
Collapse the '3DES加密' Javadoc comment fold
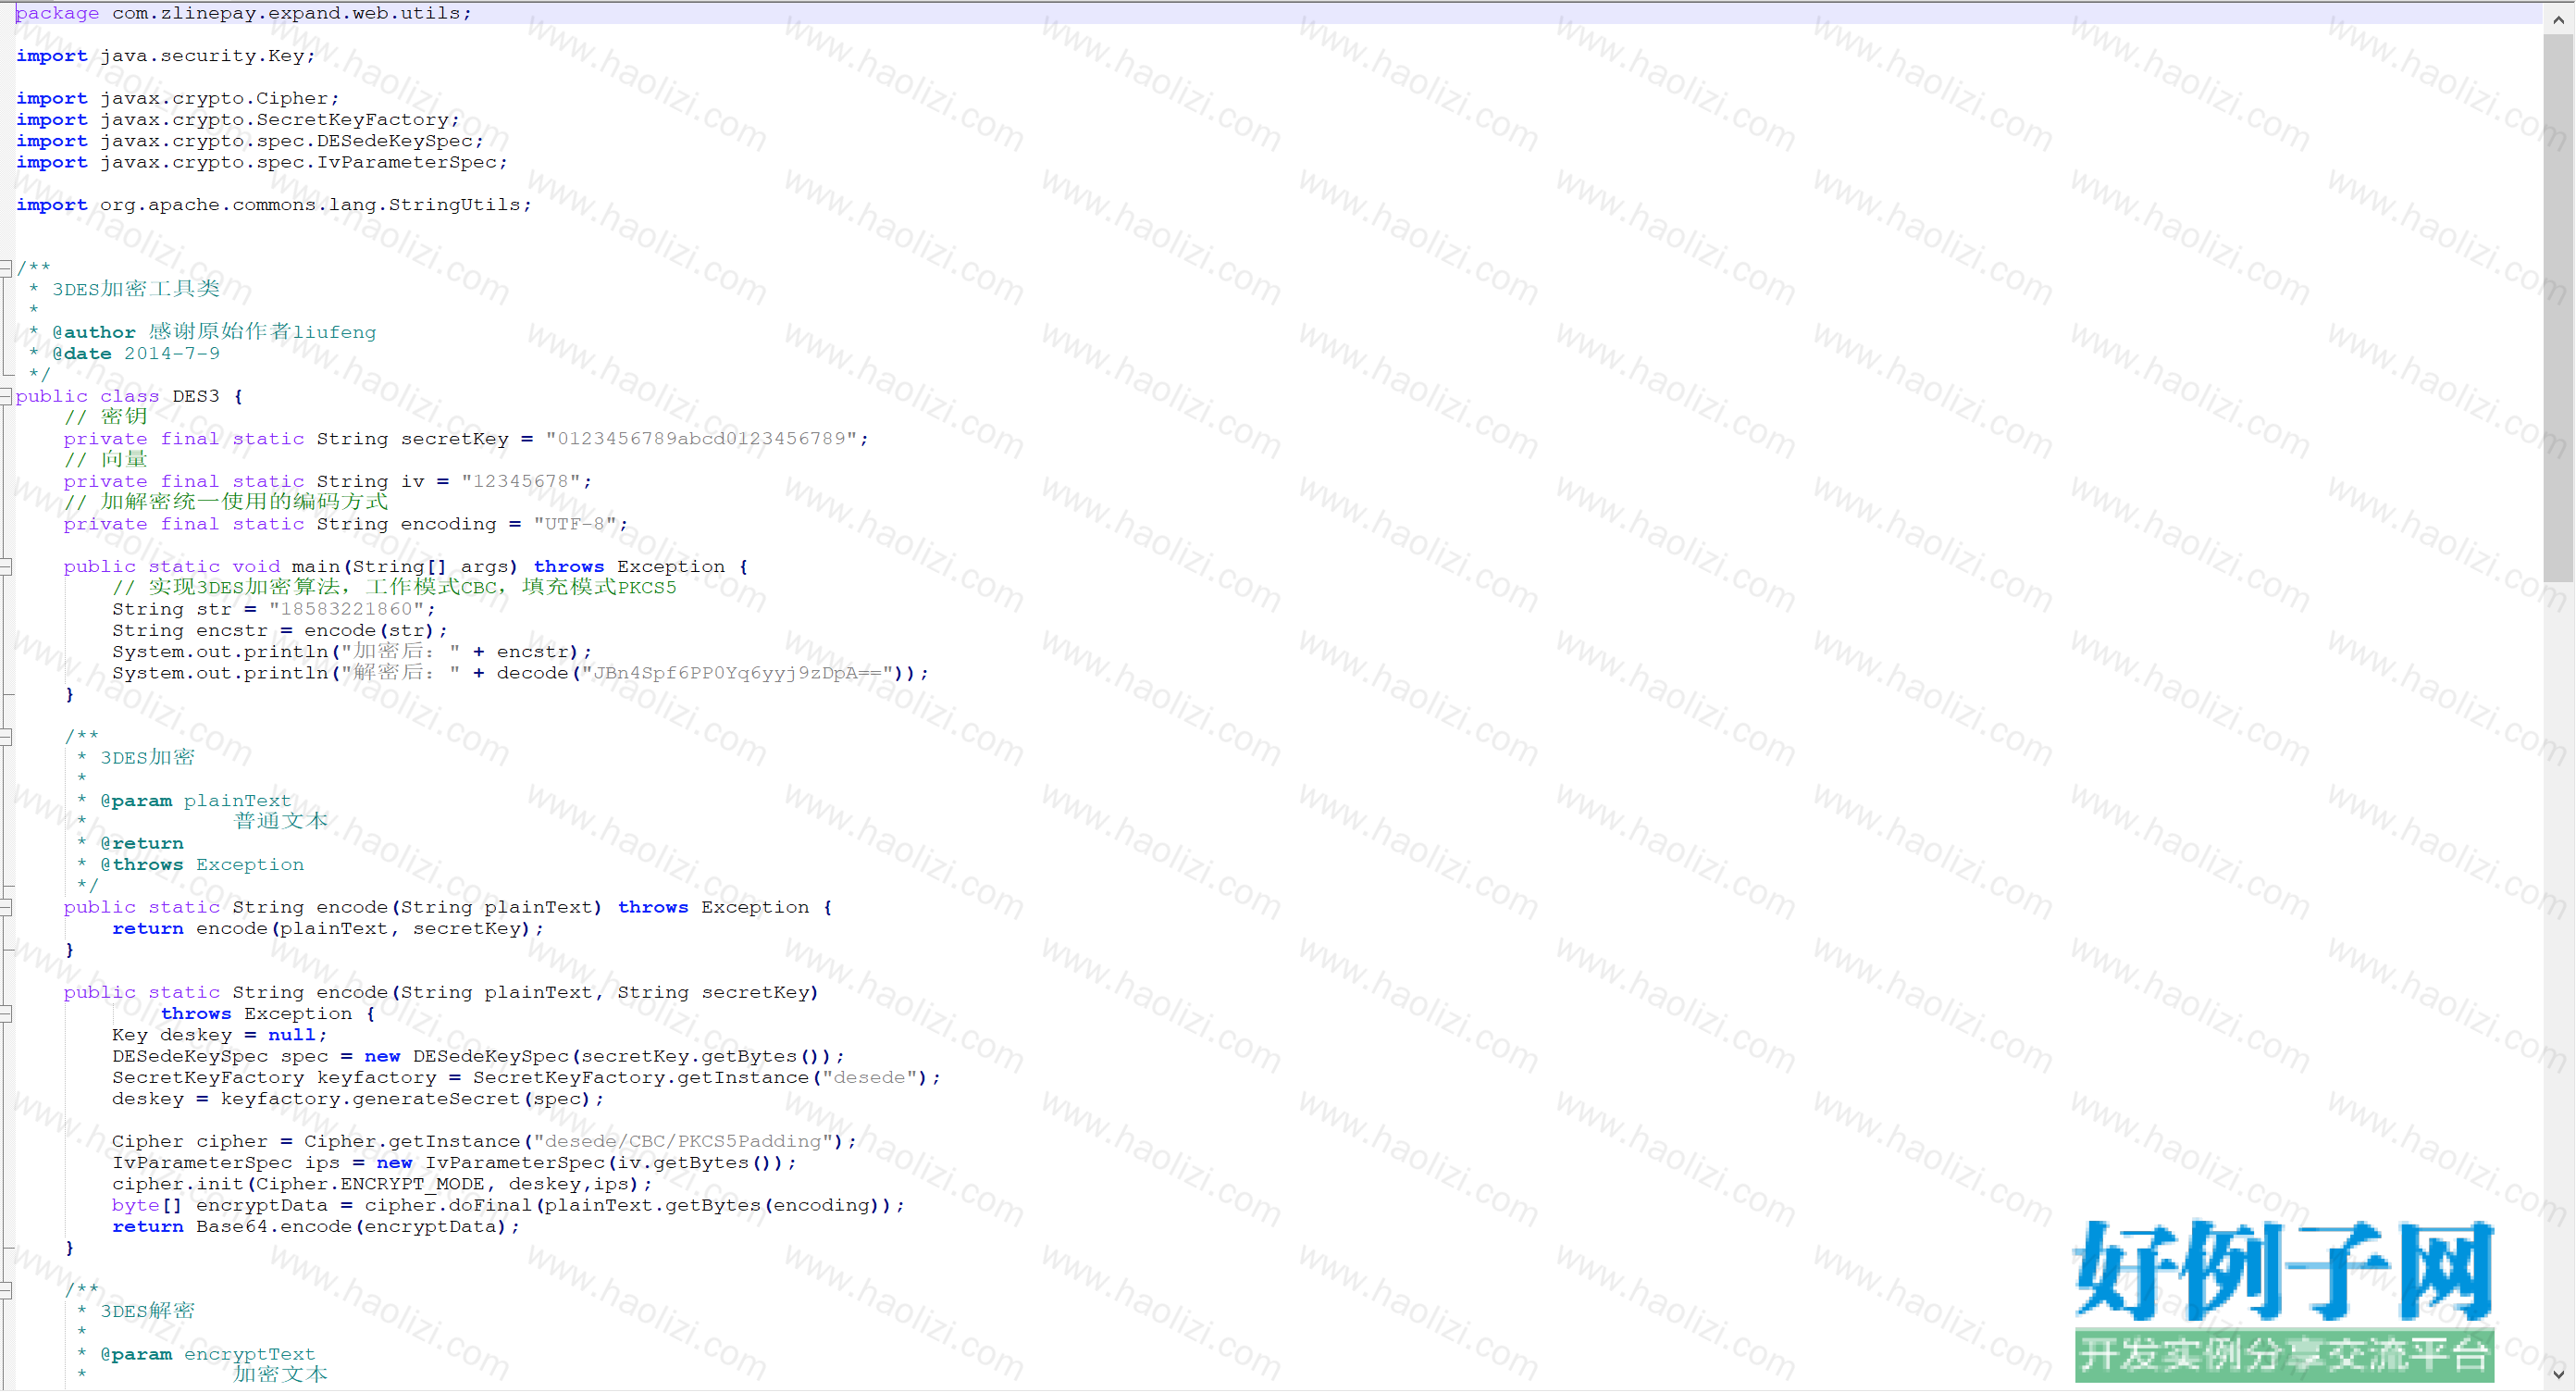coord(6,737)
